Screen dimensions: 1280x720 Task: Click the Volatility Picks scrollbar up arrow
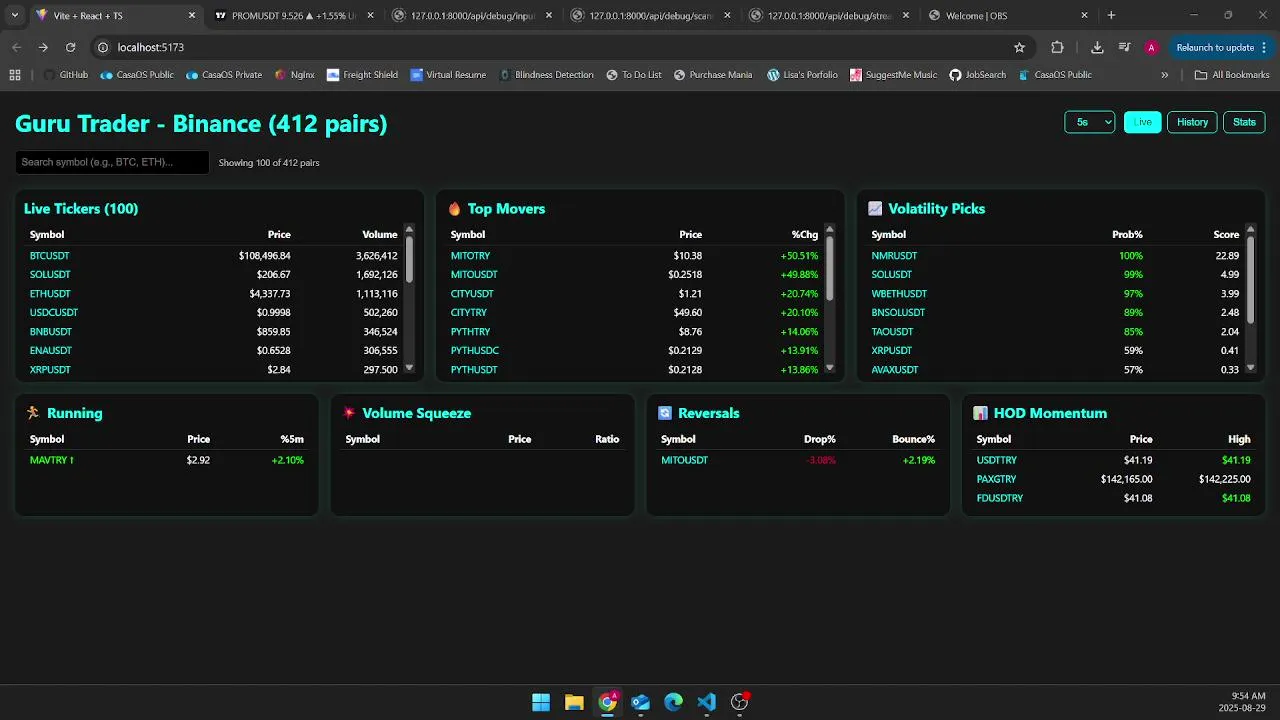pos(1250,230)
